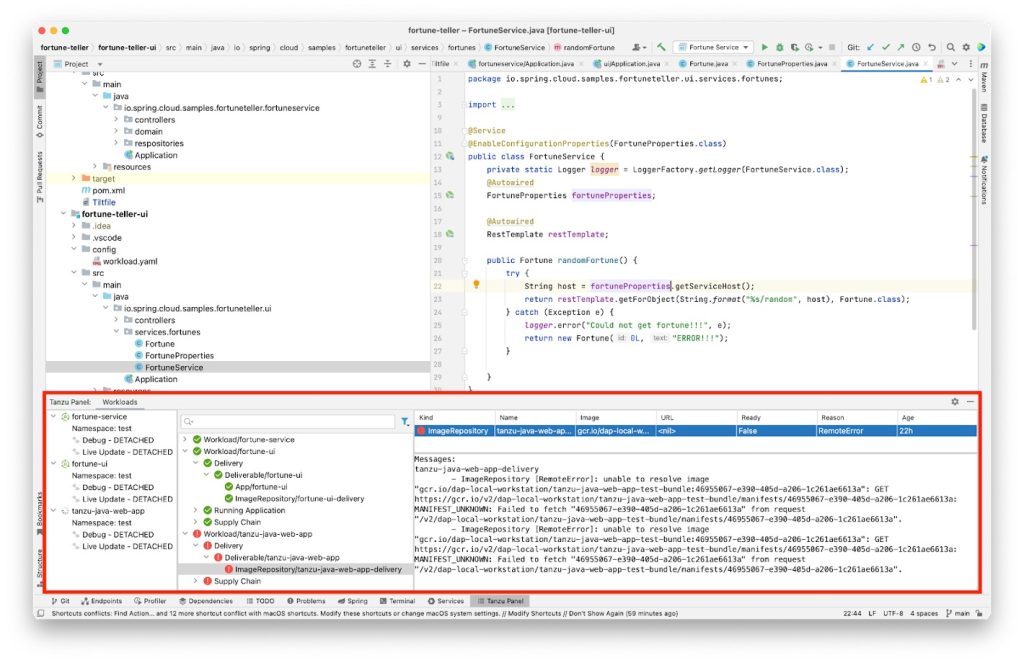The image size is (1024, 663).
Task: Click the Build hammer icon
Action: (661, 47)
